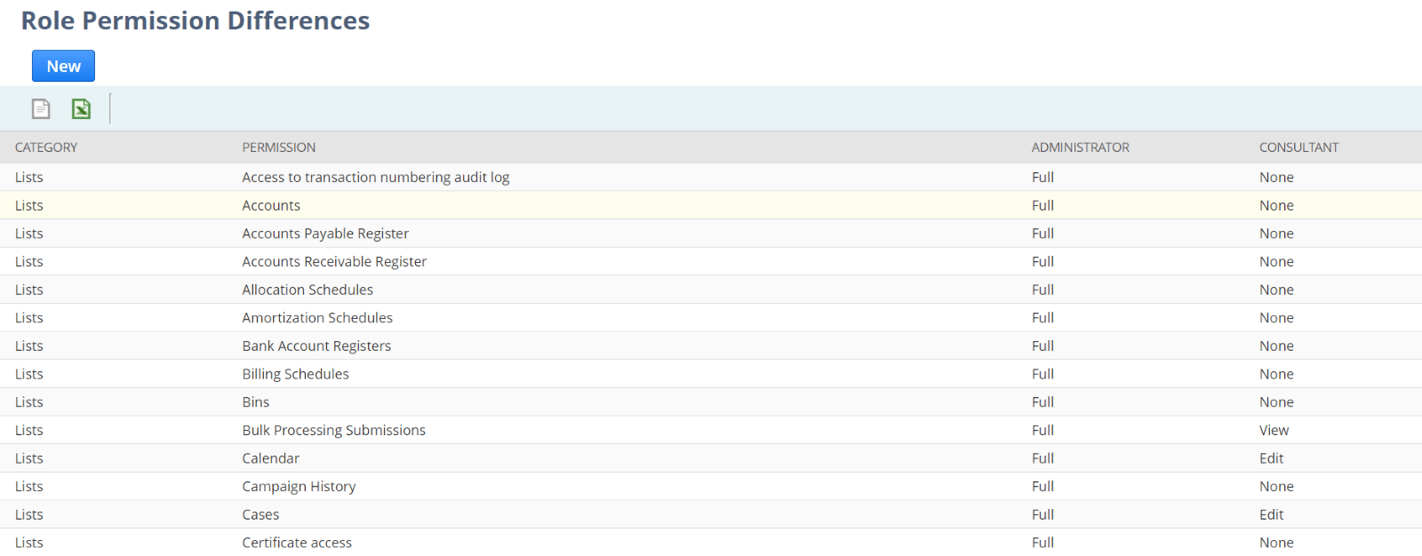Select 'Certificate access' permission

coord(297,542)
